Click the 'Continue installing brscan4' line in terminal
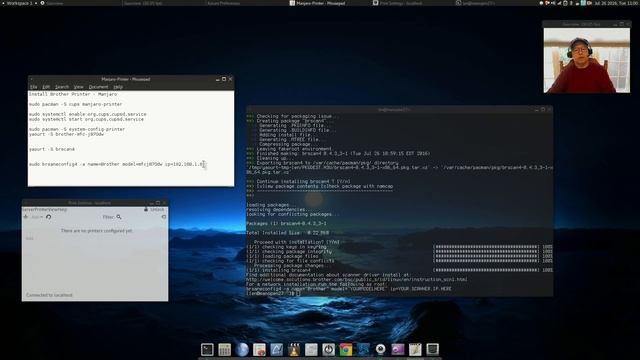This screenshot has width=640, height=360. click(x=303, y=182)
